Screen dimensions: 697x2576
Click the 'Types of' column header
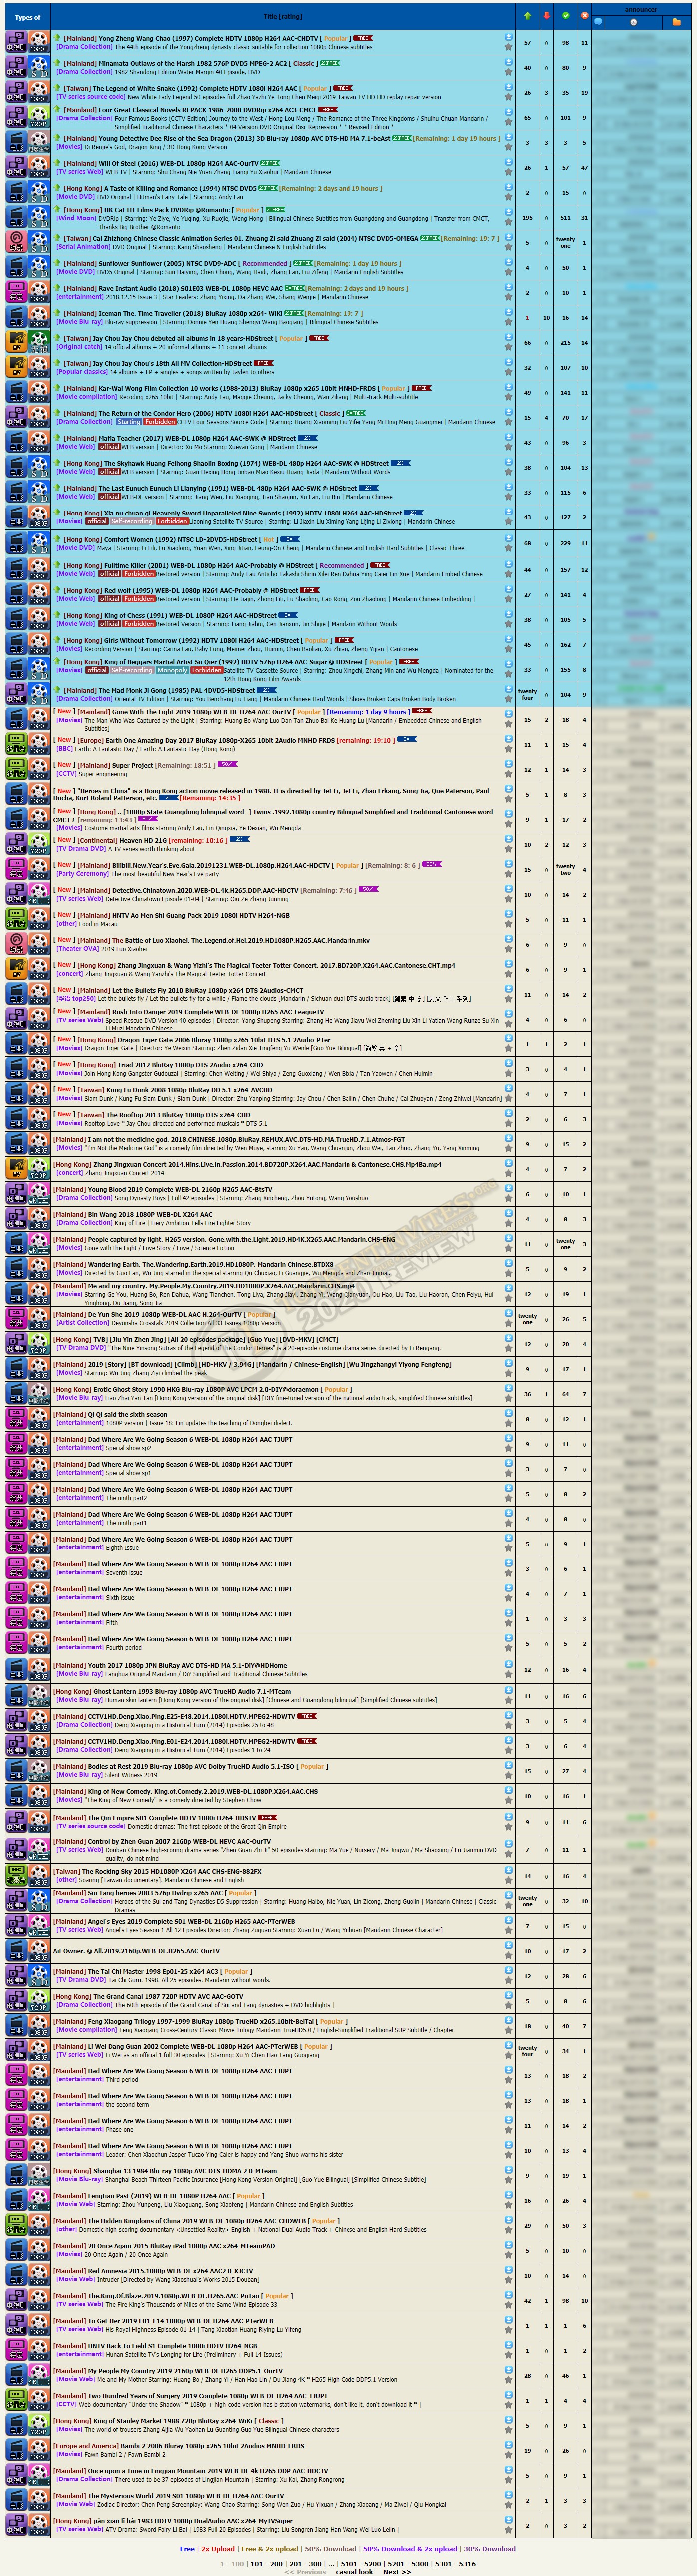tap(28, 17)
